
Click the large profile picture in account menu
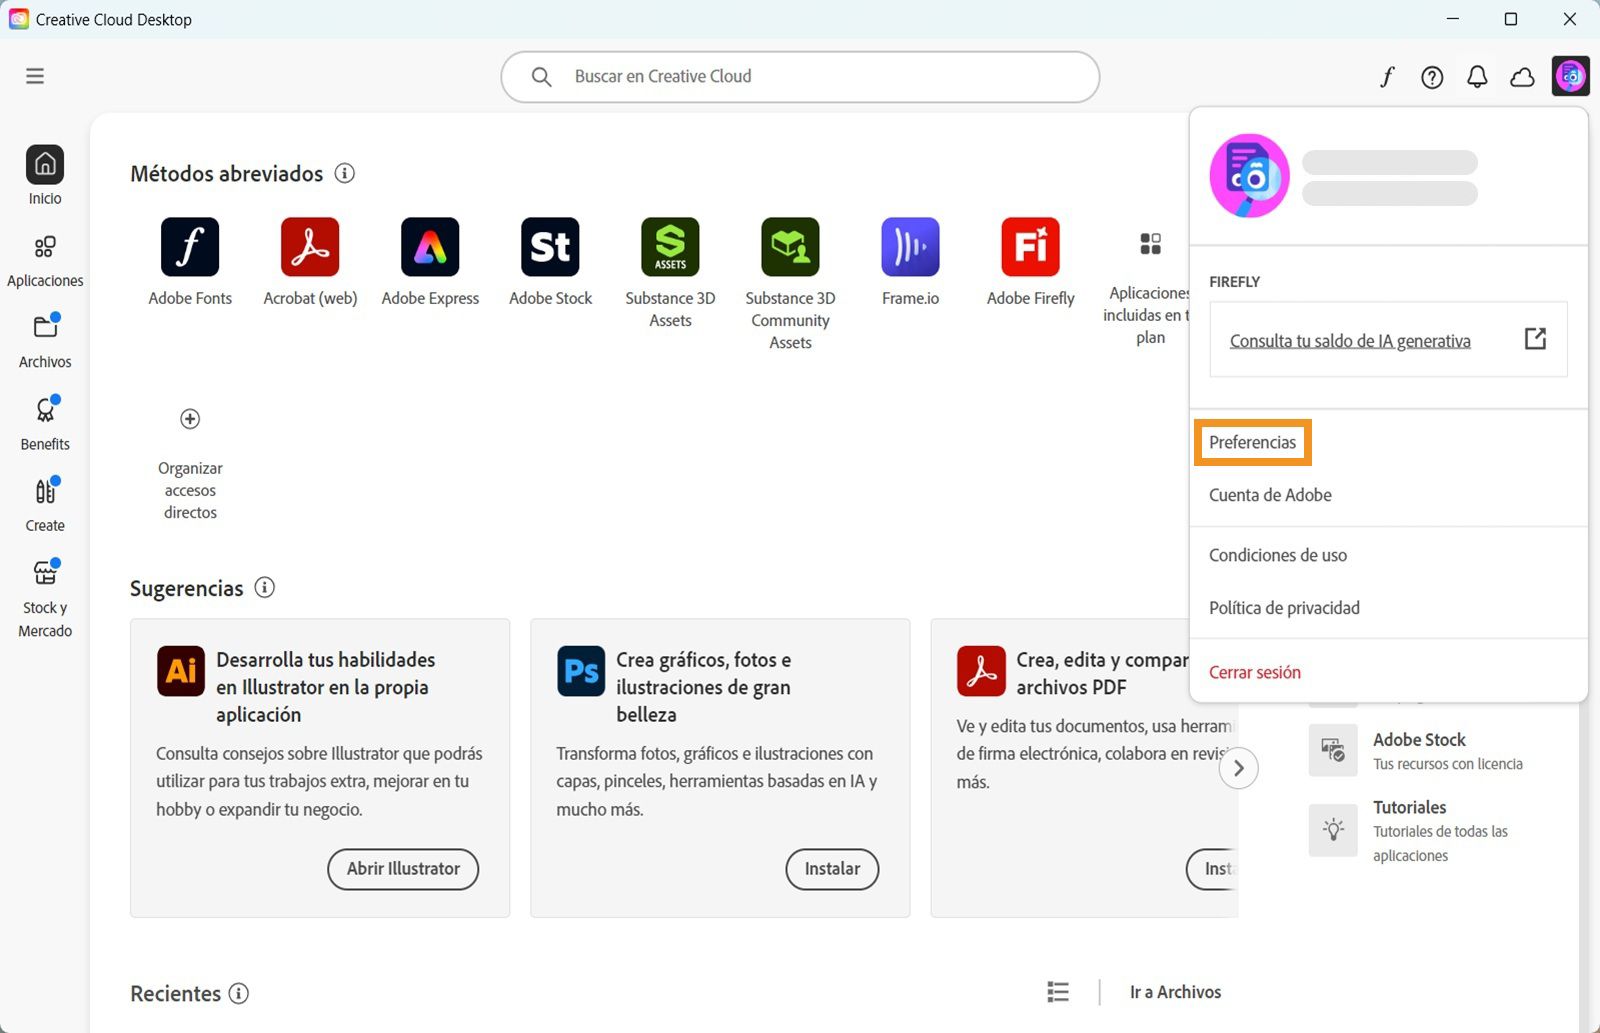pos(1249,176)
